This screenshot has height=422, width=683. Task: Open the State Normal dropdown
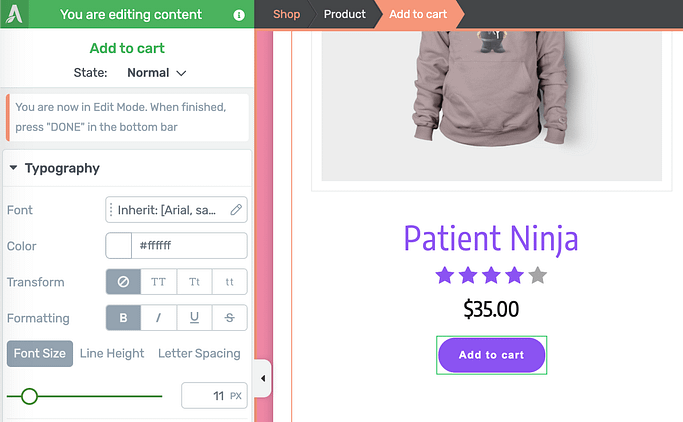point(156,73)
